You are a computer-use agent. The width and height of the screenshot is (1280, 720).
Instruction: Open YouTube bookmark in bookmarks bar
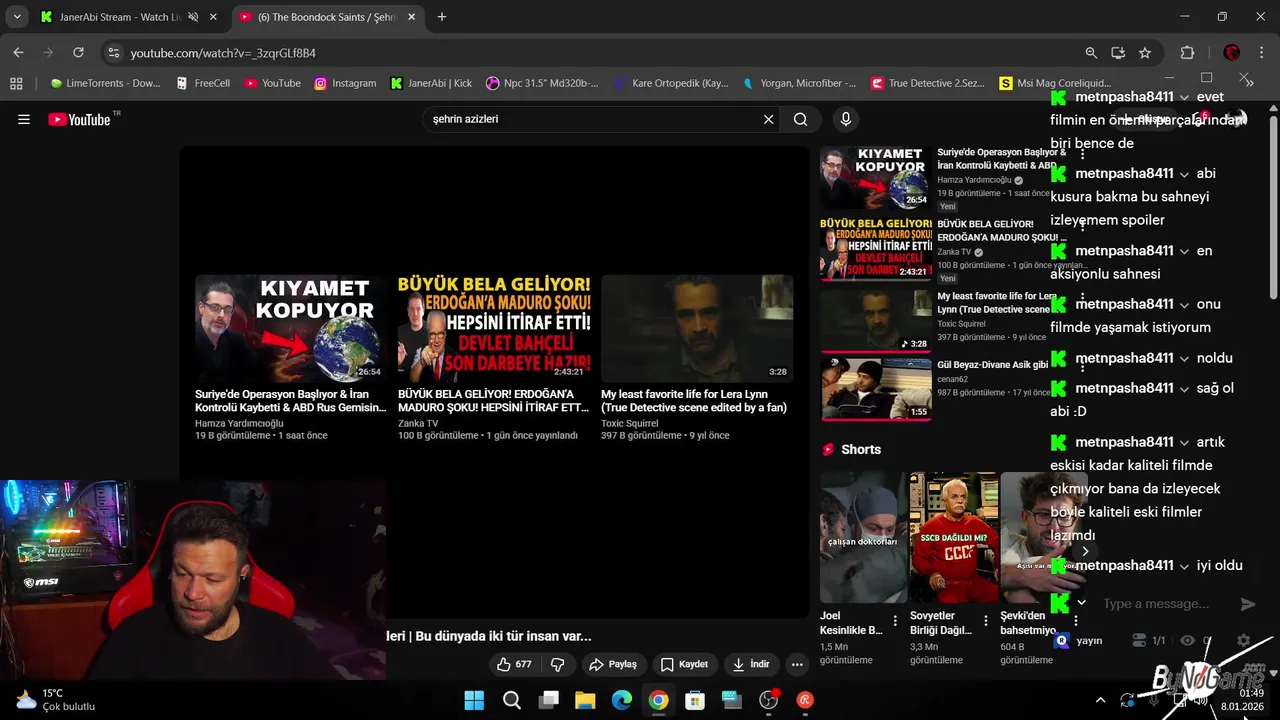[x=273, y=83]
